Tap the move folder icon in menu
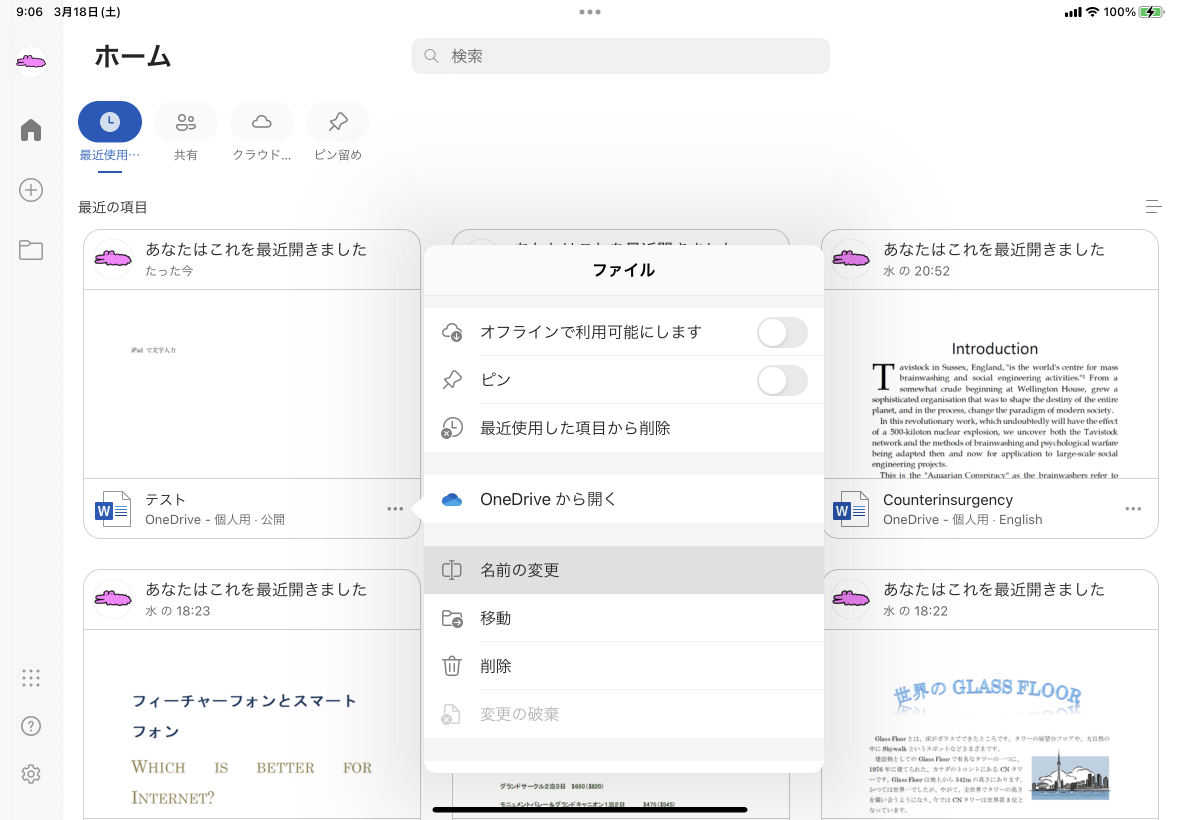 coord(452,618)
